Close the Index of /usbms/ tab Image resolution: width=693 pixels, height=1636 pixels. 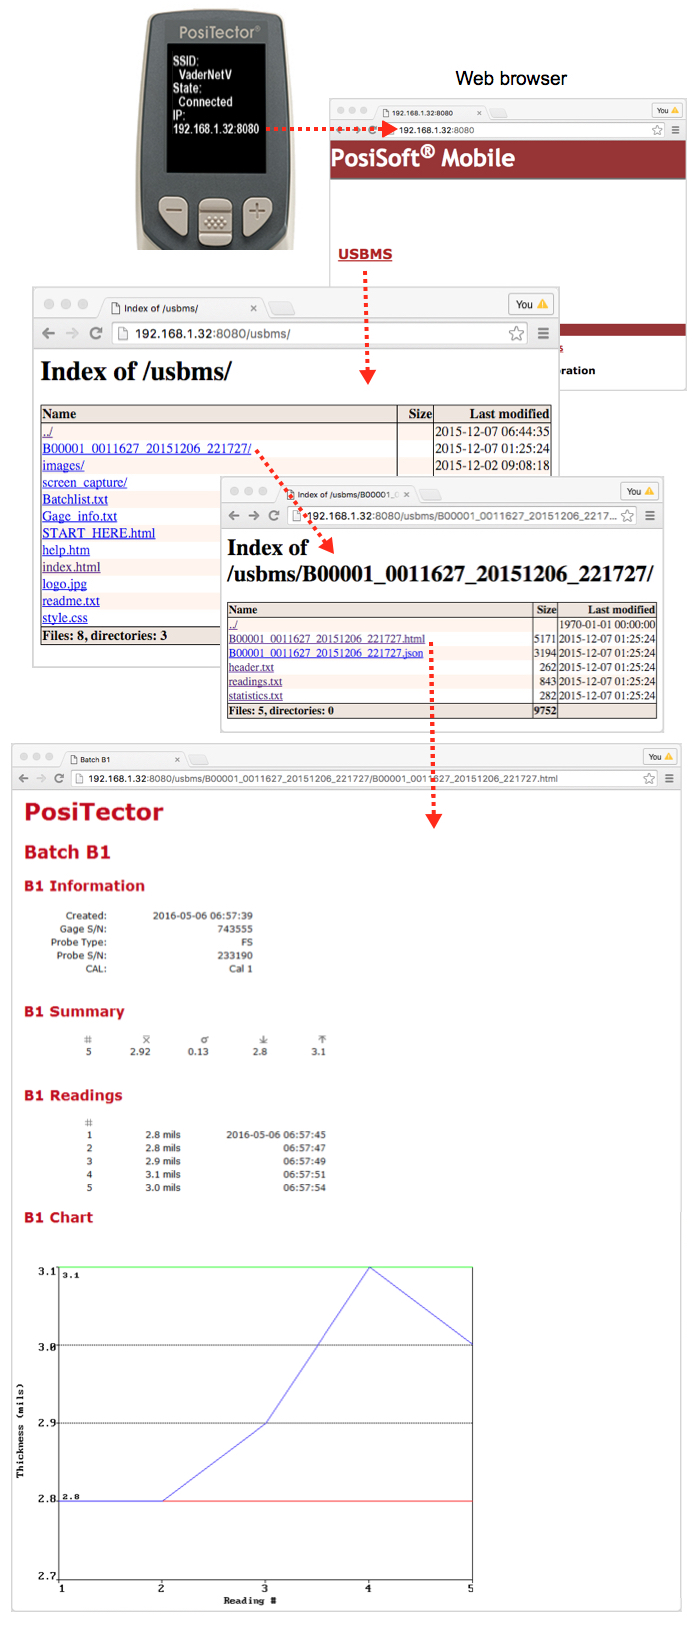(253, 308)
